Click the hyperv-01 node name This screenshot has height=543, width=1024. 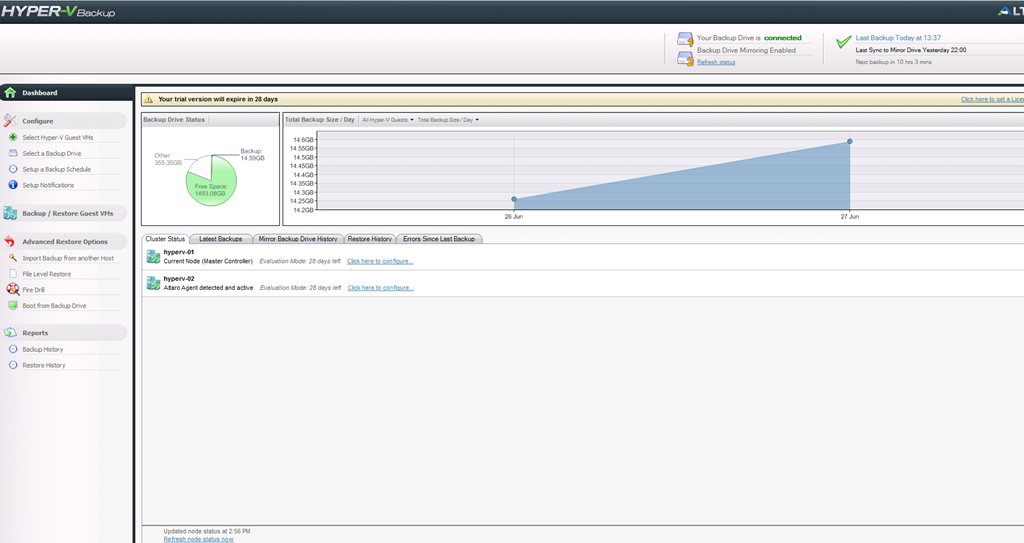(x=179, y=252)
